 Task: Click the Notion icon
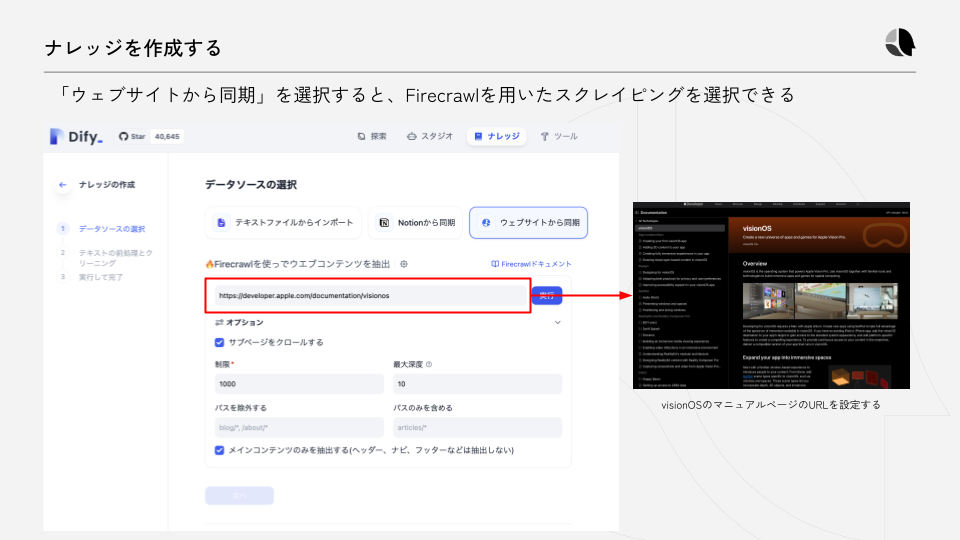click(x=384, y=223)
